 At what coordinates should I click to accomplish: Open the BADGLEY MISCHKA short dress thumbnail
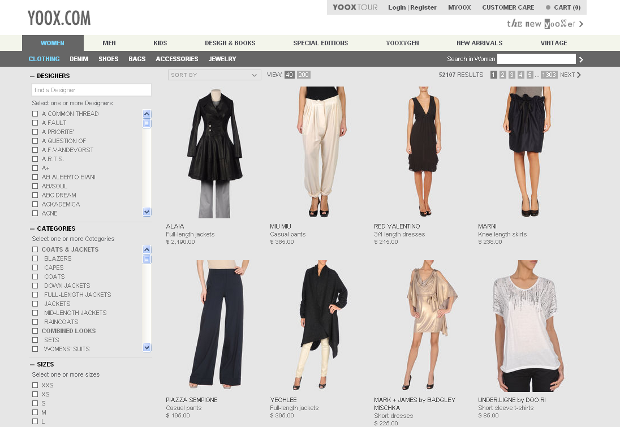(430, 325)
